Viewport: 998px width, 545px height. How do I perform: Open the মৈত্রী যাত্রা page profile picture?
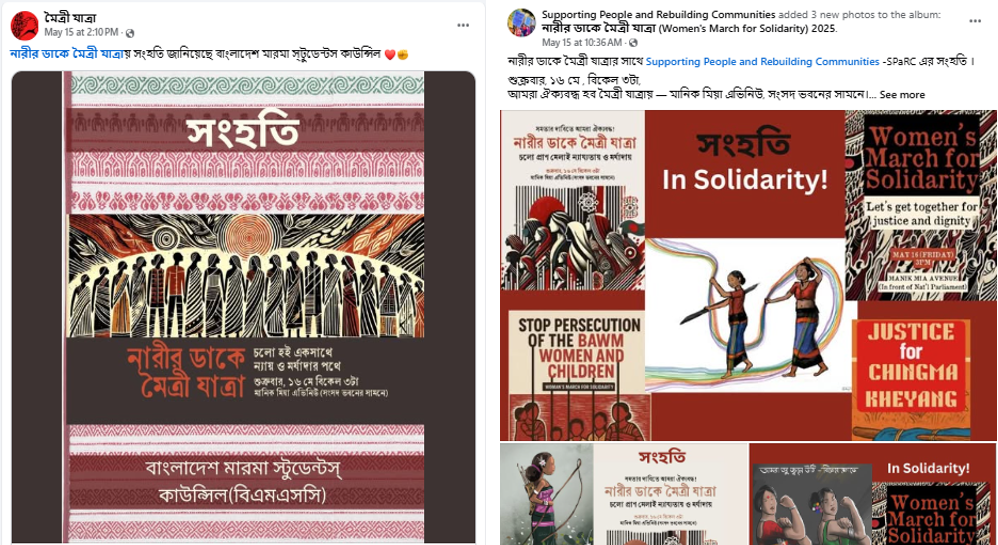coord(25,25)
